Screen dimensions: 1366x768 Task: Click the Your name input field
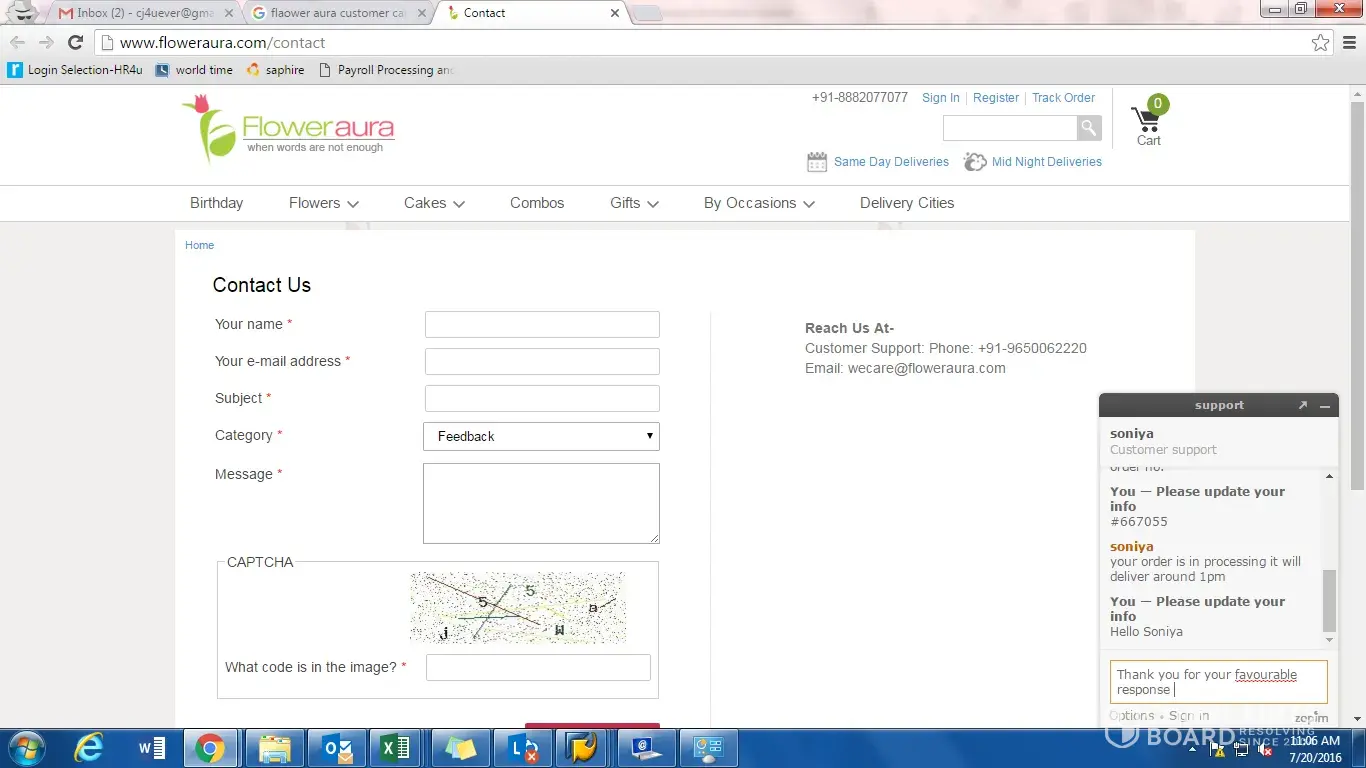click(542, 325)
